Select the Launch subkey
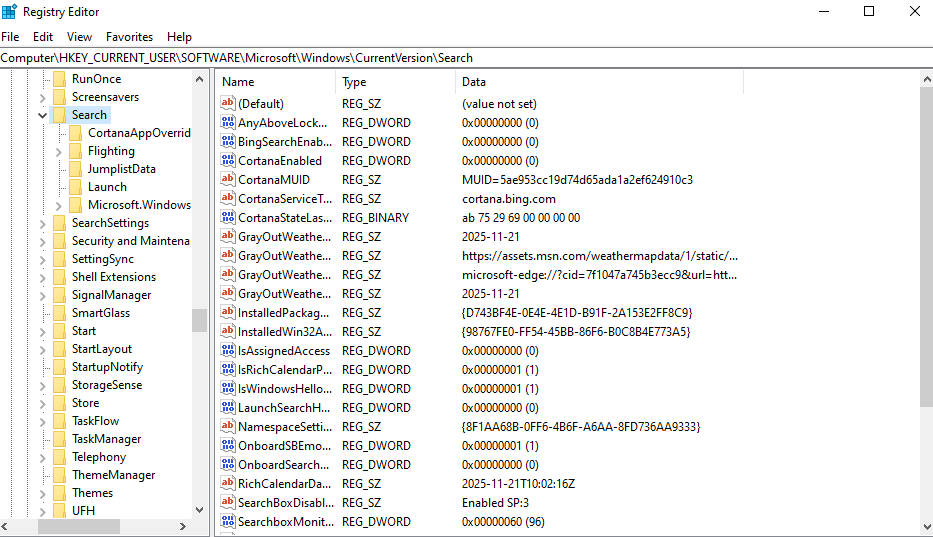Viewport: 933px width, 537px height. click(x=107, y=187)
